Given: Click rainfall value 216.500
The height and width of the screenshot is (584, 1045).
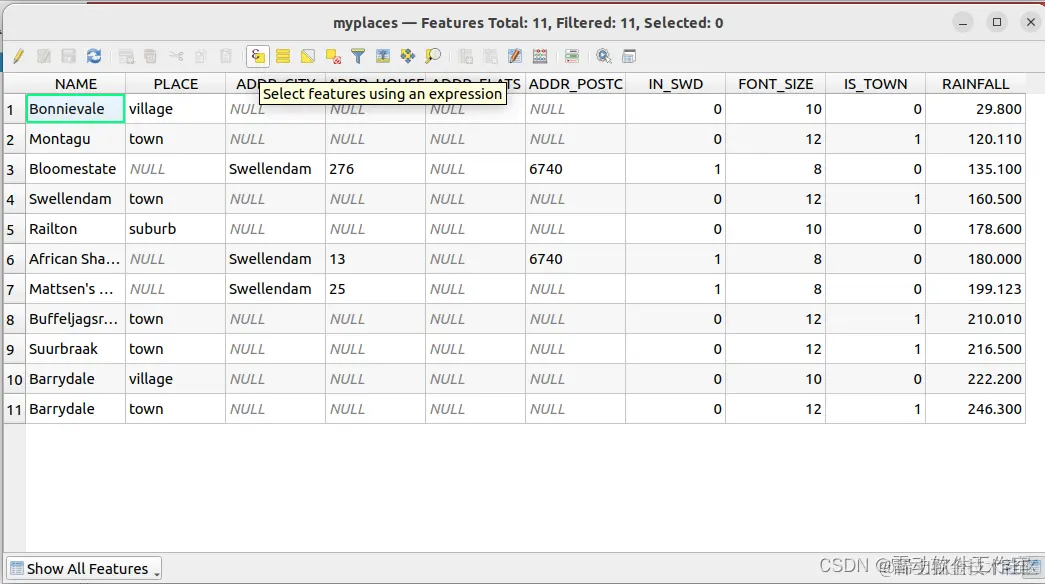Looking at the screenshot, I should (975, 349).
